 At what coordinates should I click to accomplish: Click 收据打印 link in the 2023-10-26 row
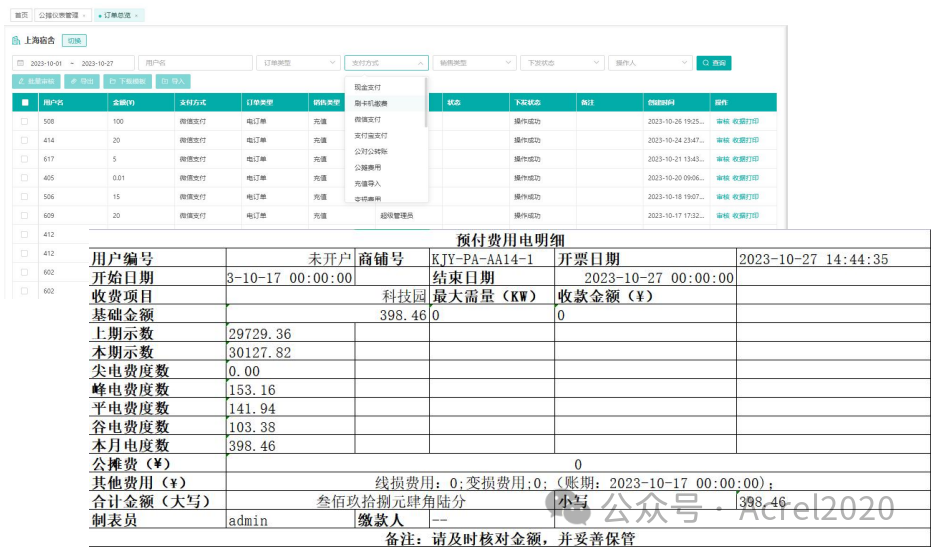[746, 121]
